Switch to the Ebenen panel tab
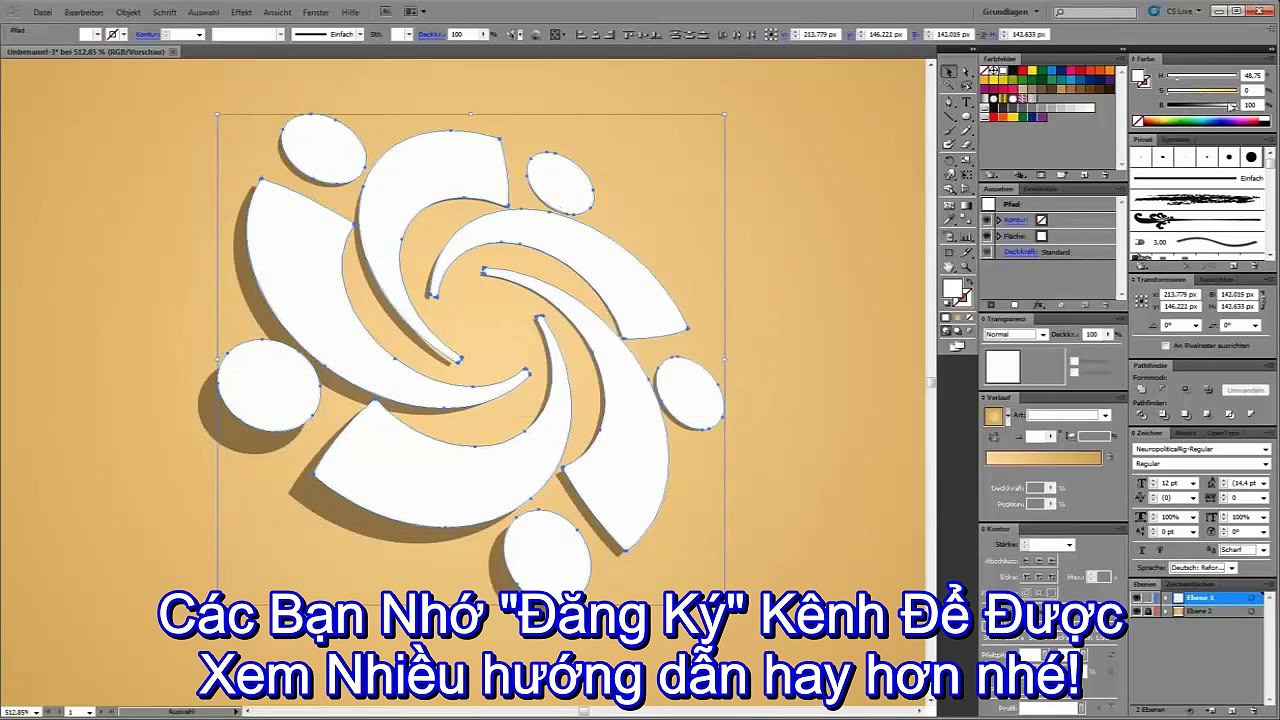The height and width of the screenshot is (720, 1280). [x=1146, y=584]
